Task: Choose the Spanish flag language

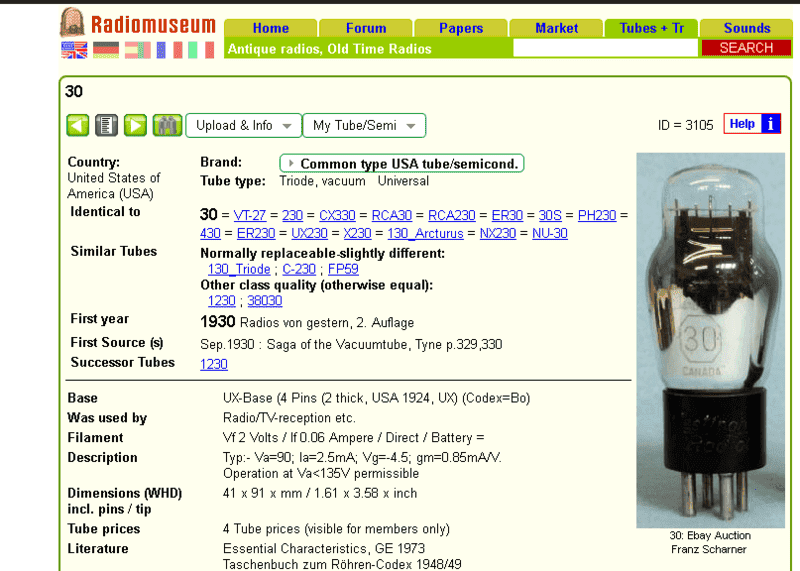Action: [x=138, y=50]
